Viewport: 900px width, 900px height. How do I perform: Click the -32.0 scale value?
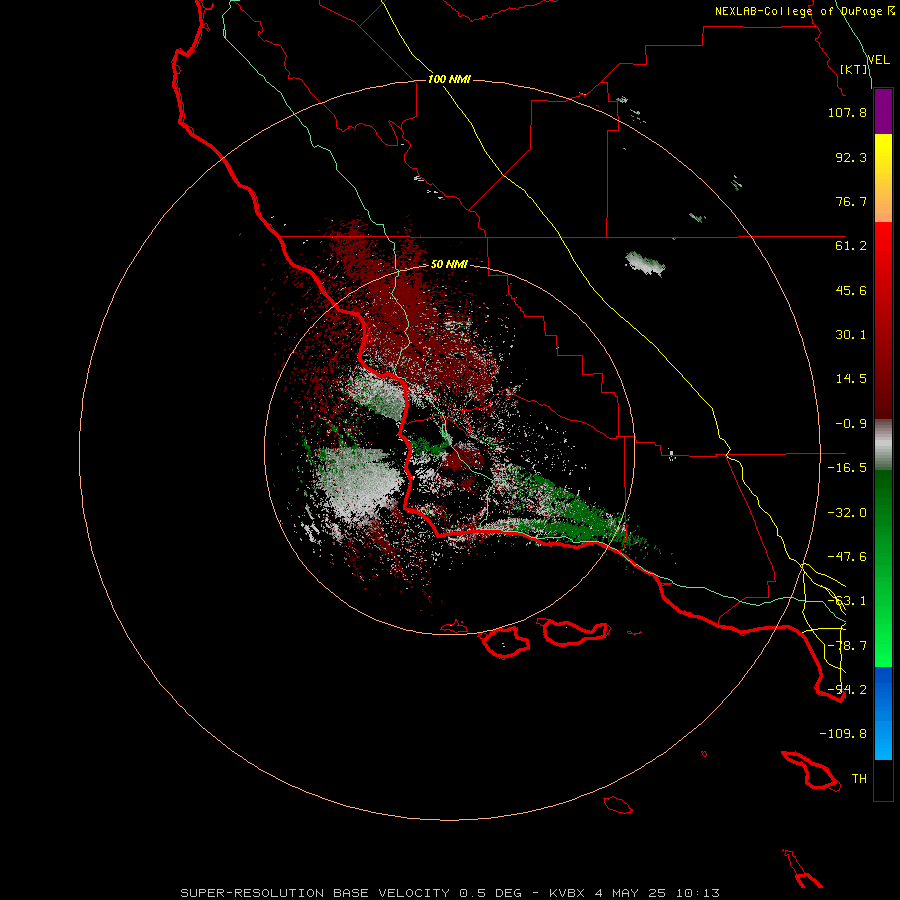pos(847,513)
